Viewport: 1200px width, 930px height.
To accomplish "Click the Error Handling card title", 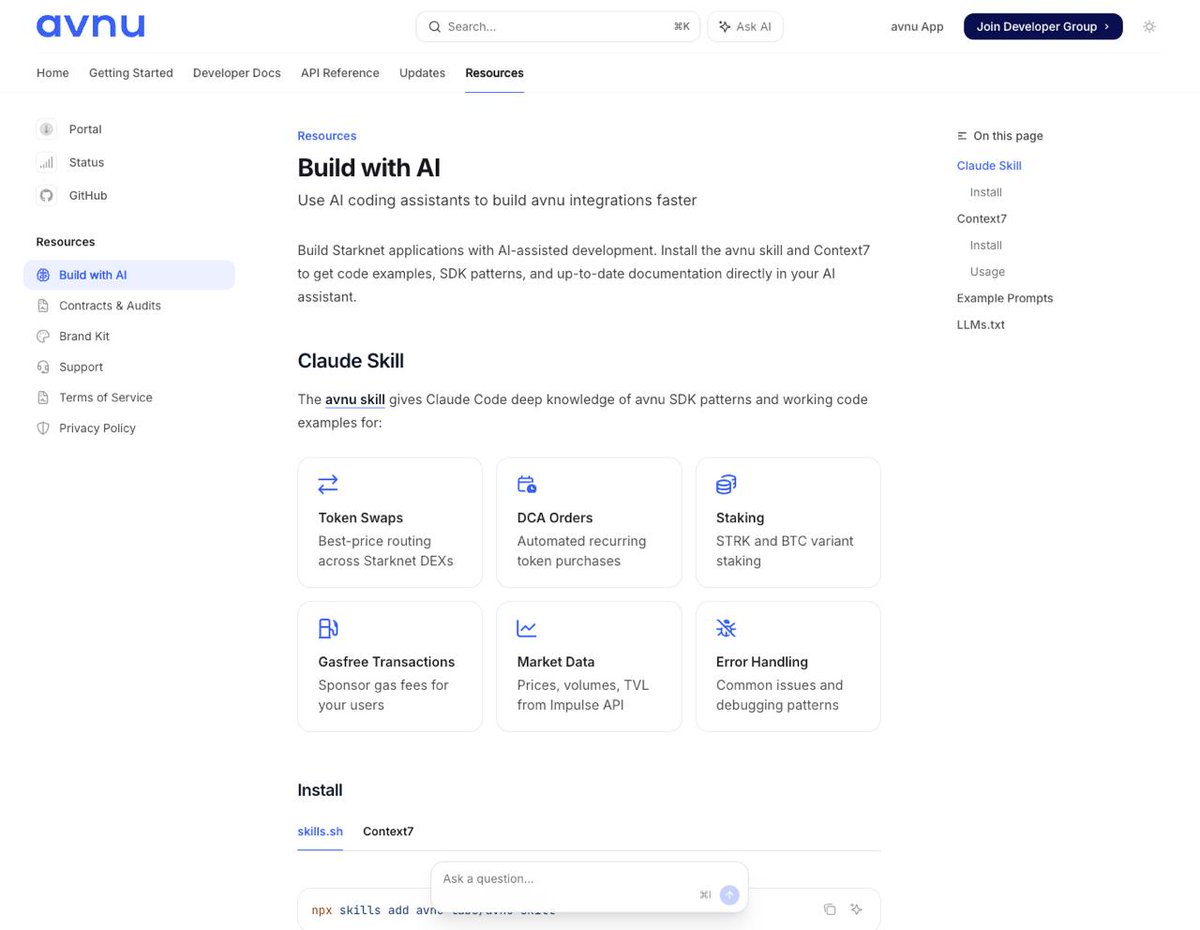I will pyautogui.click(x=762, y=662).
